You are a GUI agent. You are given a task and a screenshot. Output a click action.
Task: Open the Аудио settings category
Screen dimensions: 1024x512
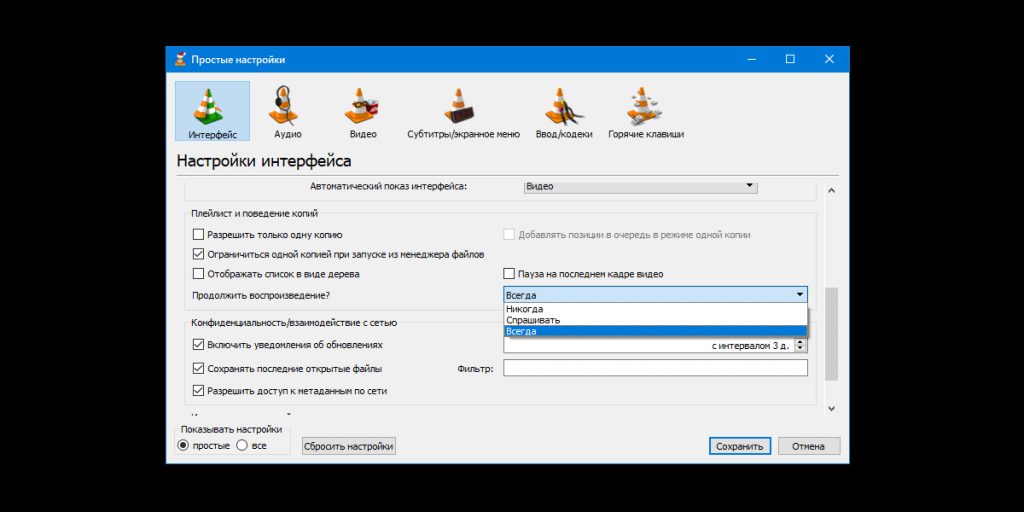[x=287, y=111]
